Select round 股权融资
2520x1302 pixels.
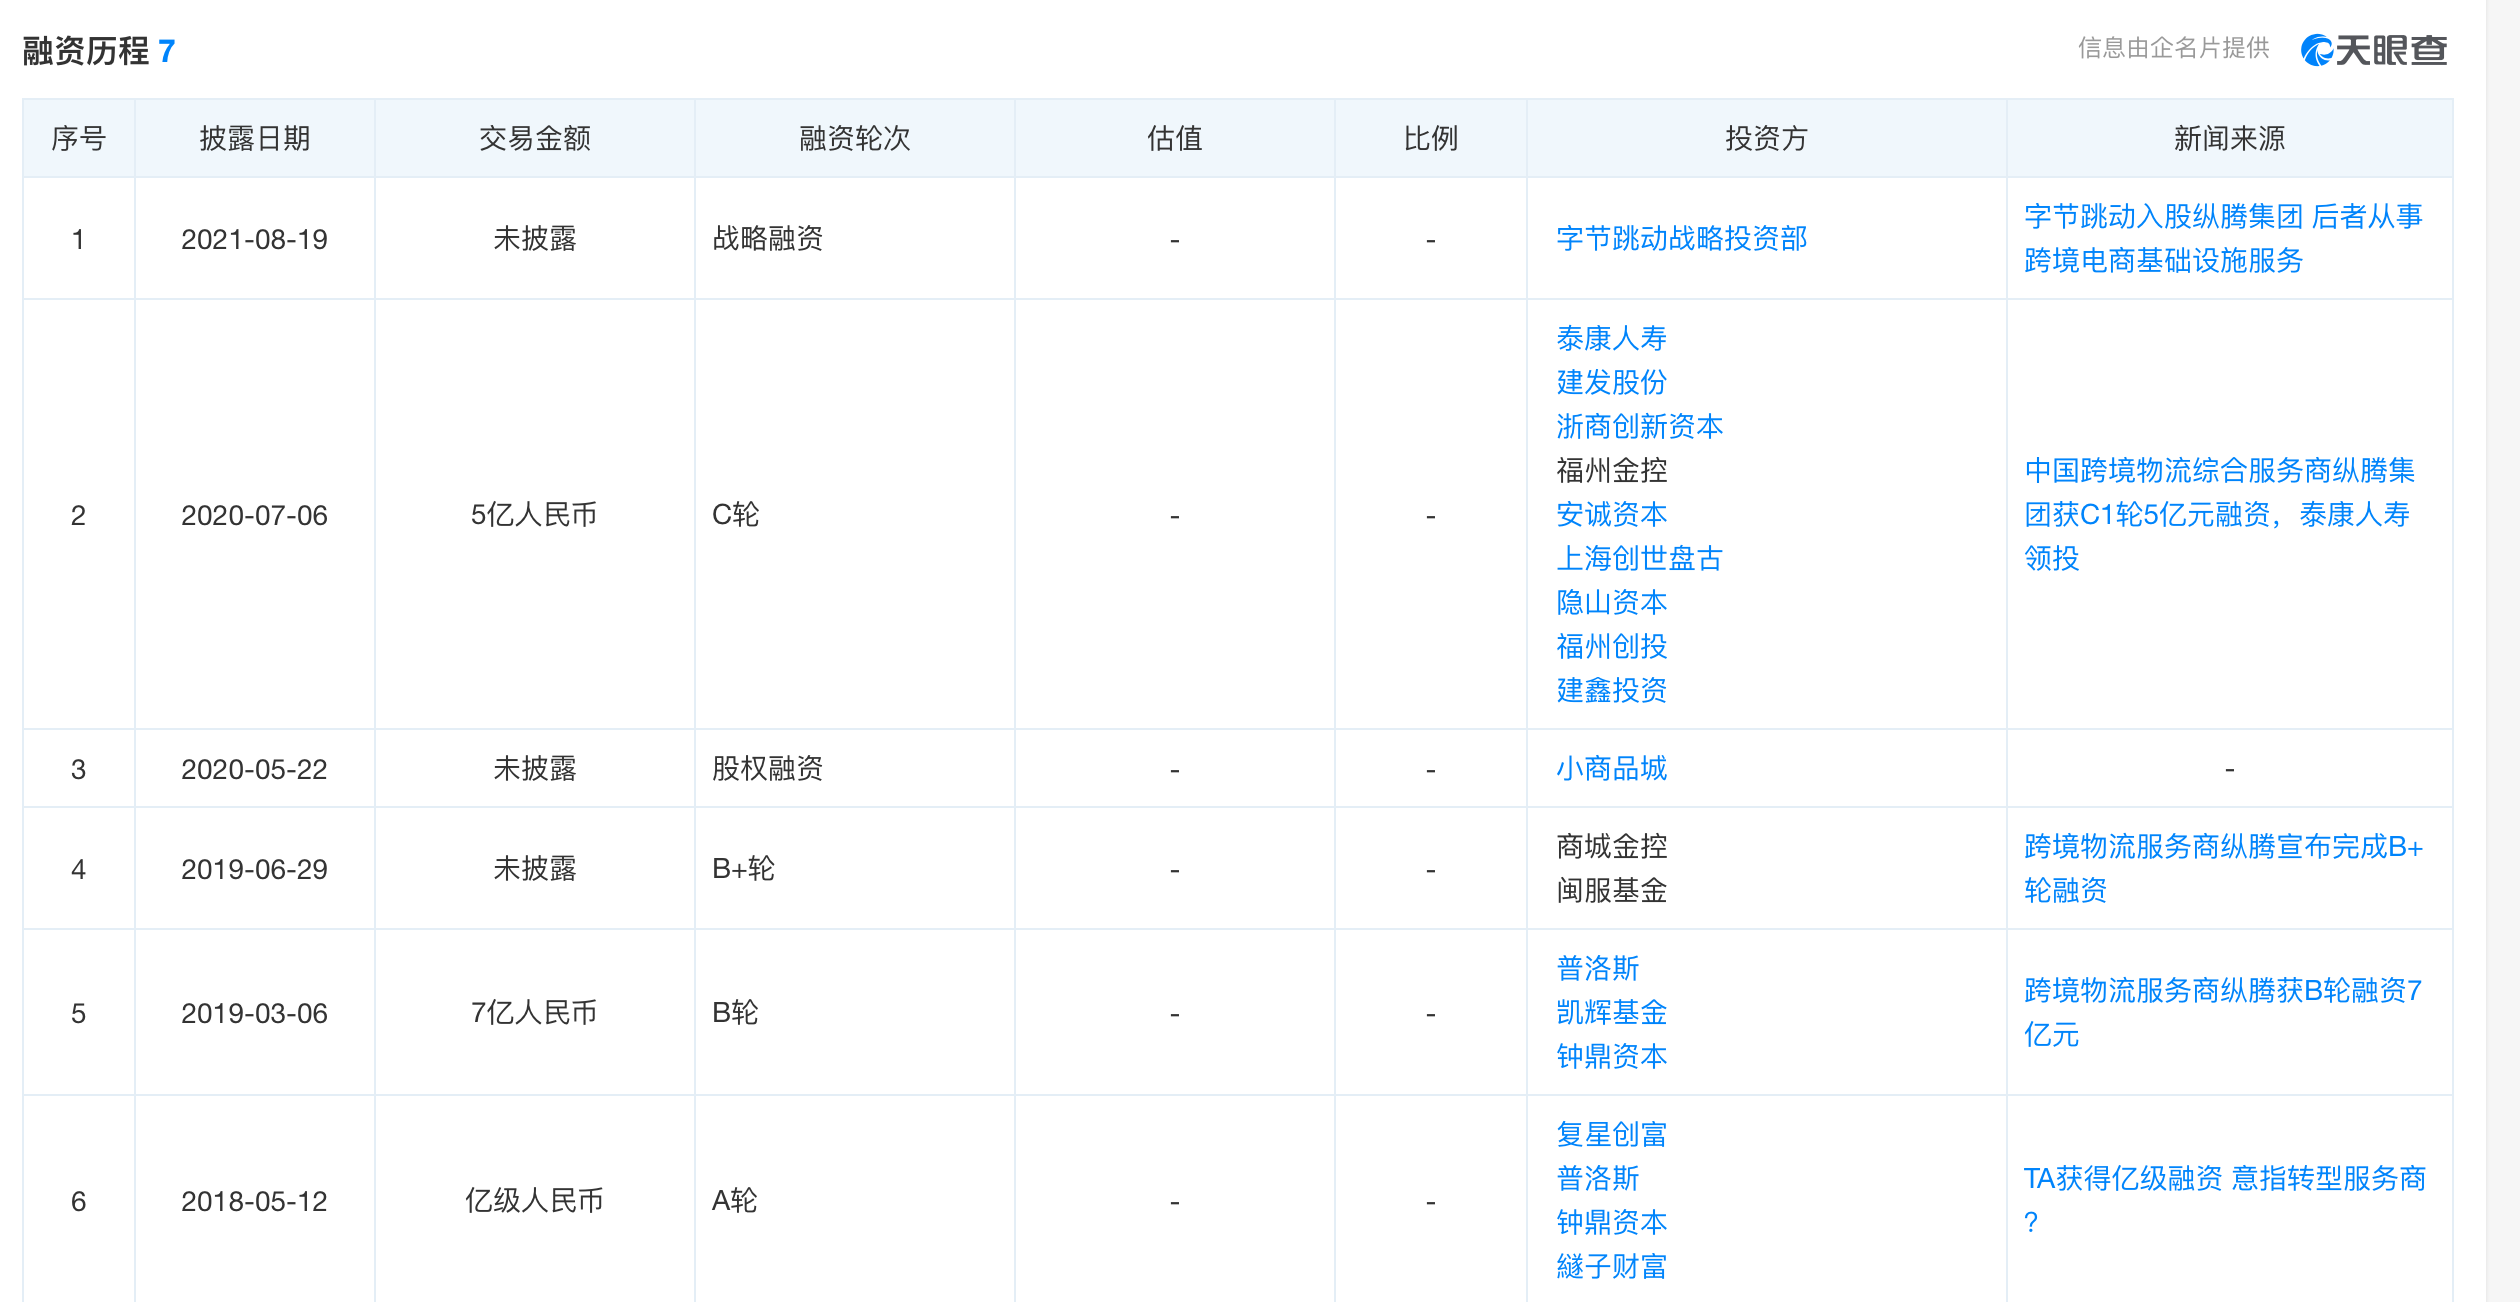pos(768,768)
